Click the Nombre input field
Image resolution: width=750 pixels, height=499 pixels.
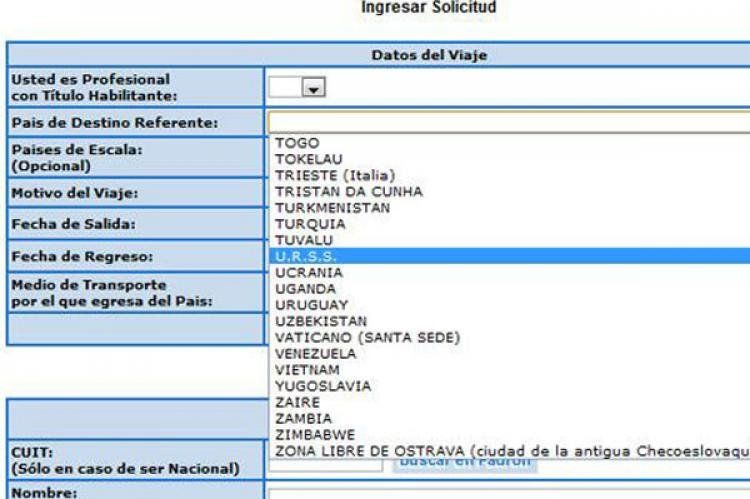509,494
